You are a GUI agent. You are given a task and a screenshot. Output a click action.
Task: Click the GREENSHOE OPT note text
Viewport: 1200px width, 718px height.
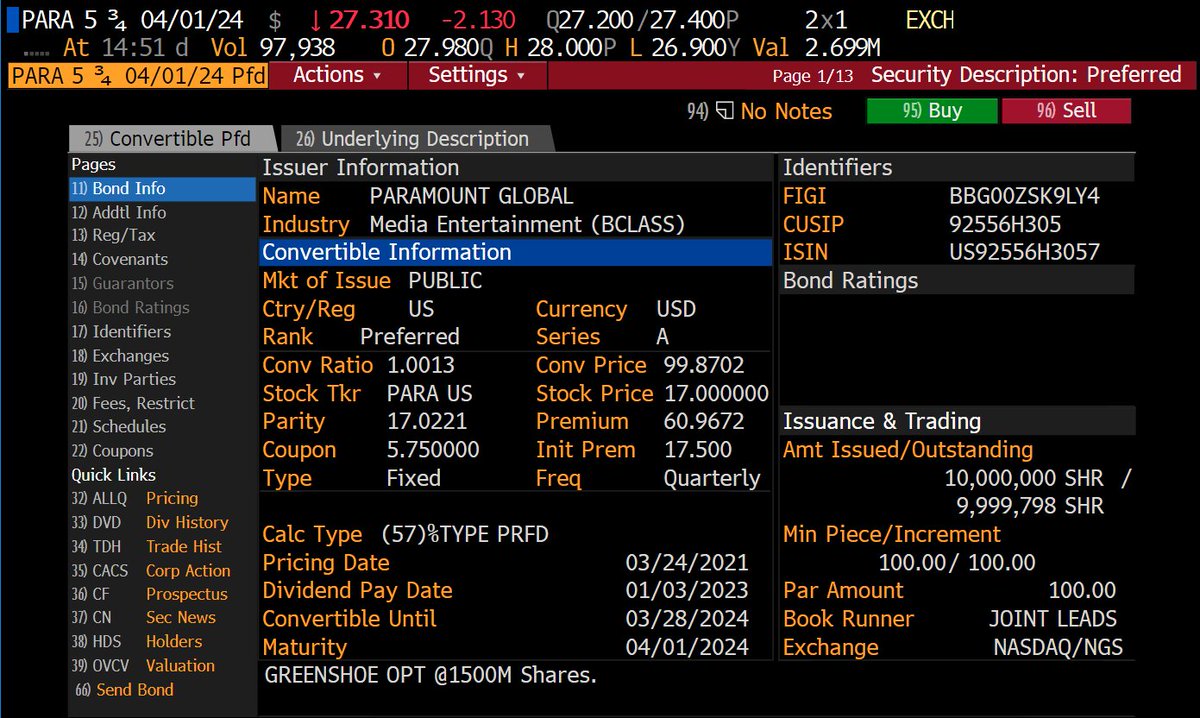click(430, 675)
